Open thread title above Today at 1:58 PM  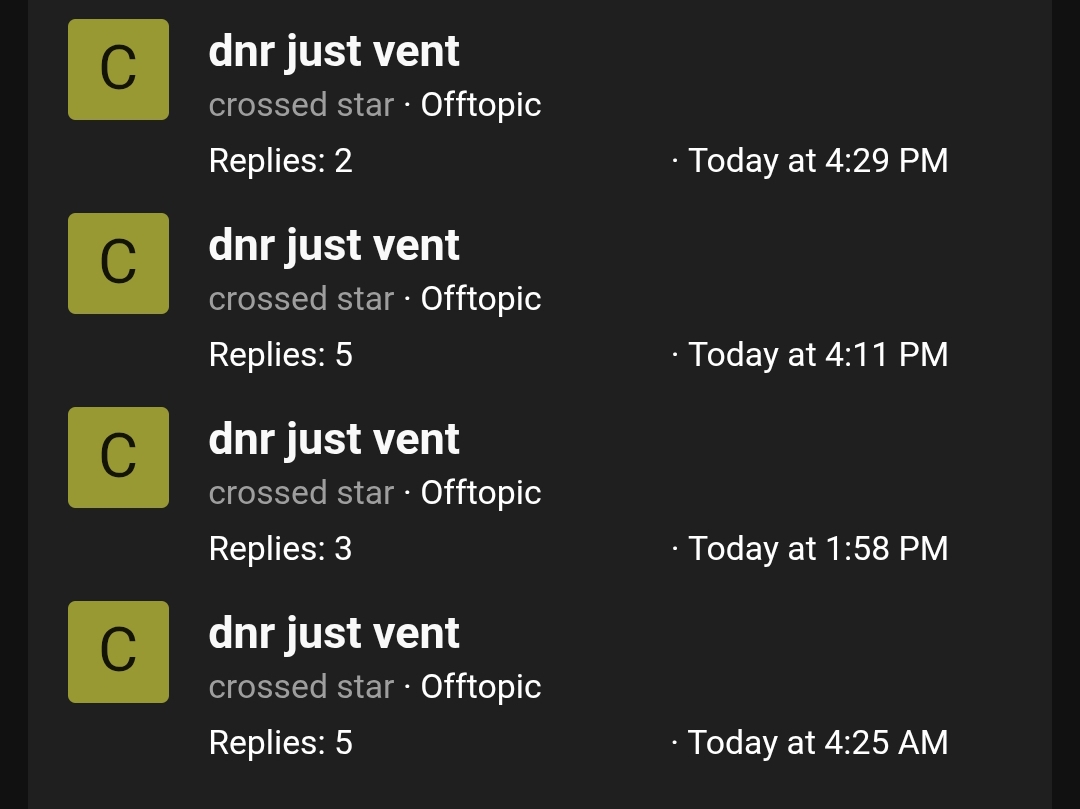click(334, 441)
